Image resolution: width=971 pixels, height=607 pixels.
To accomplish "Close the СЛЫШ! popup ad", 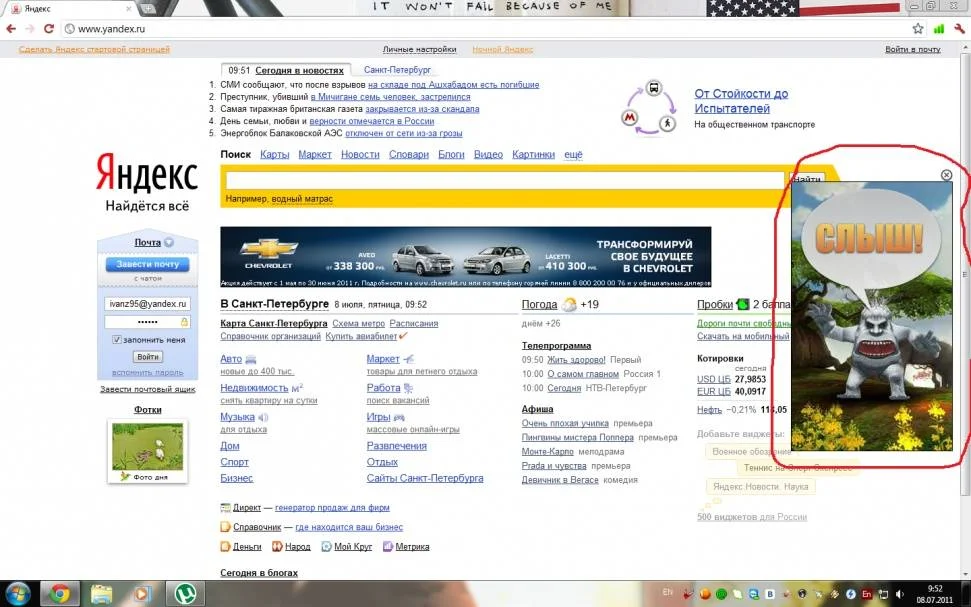I will 946,175.
